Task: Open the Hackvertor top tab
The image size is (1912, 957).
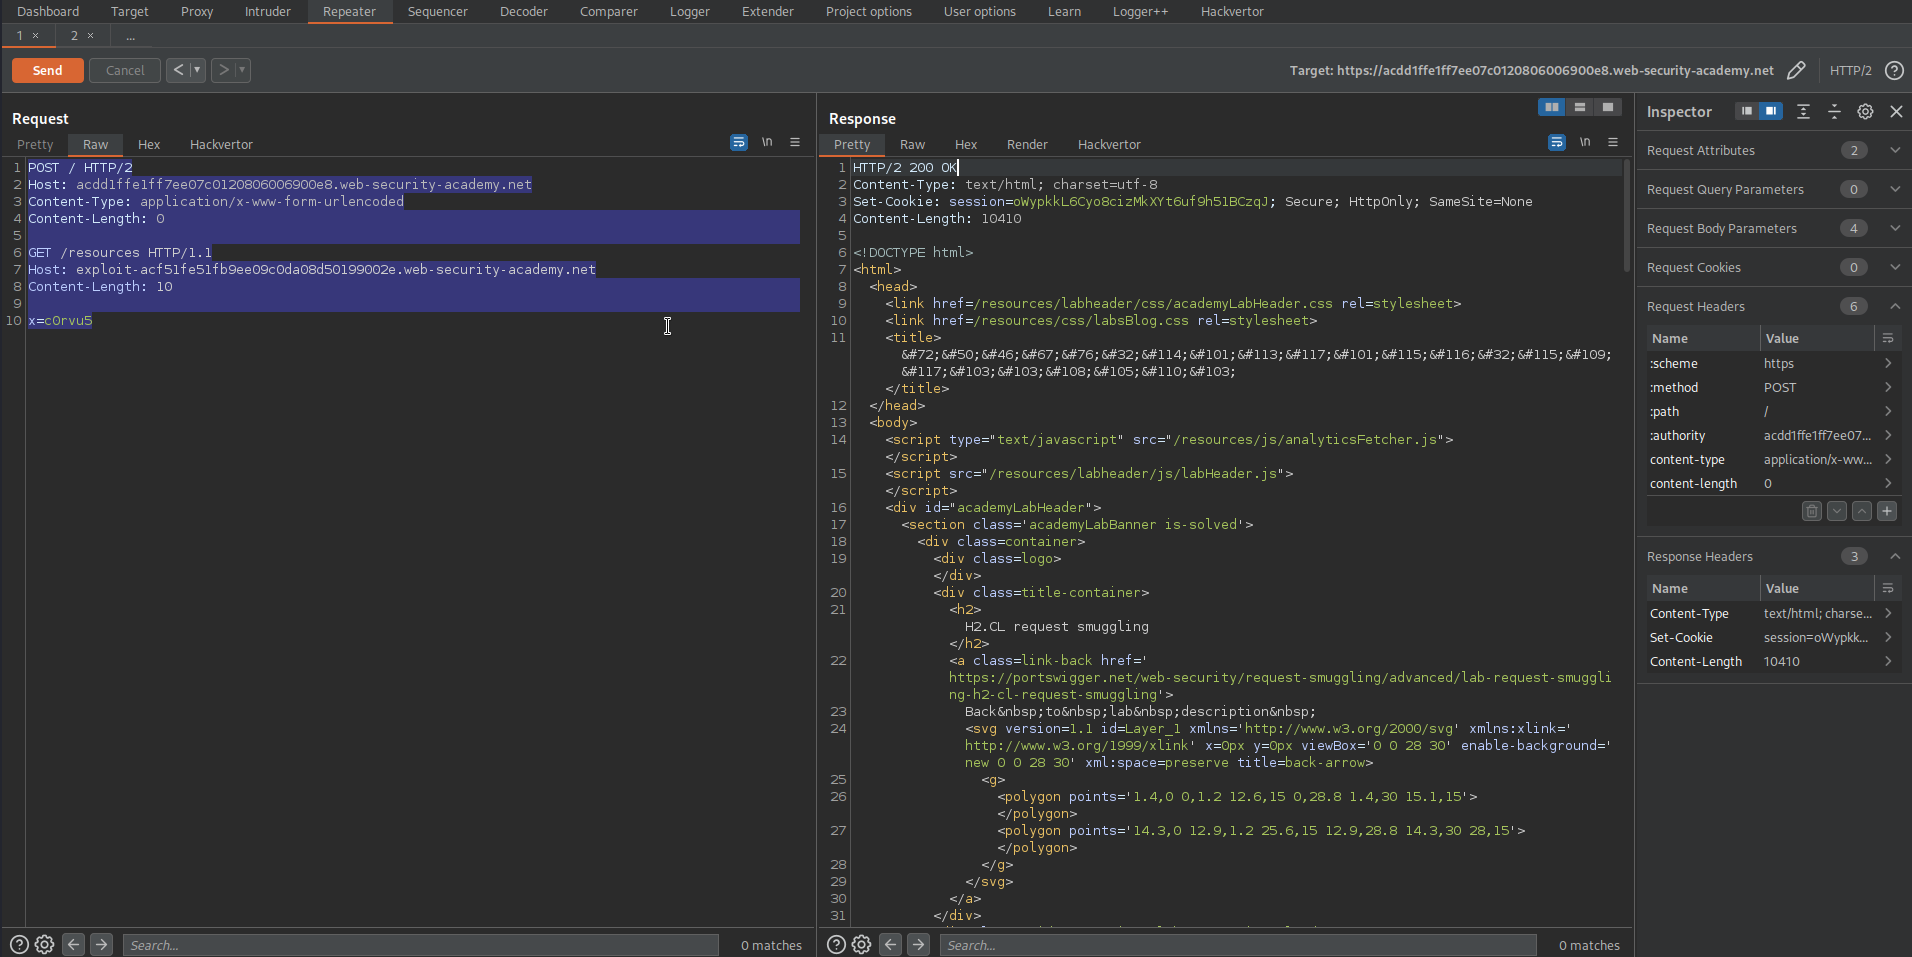Action: pos(1232,11)
